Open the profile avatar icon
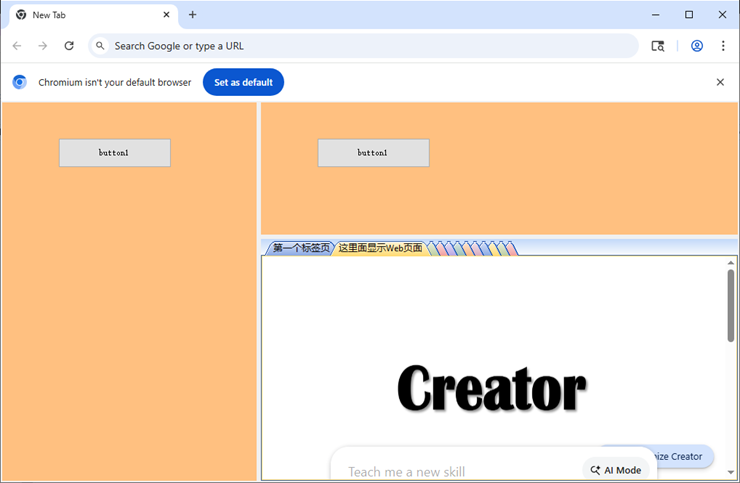This screenshot has width=740, height=483. click(x=697, y=46)
